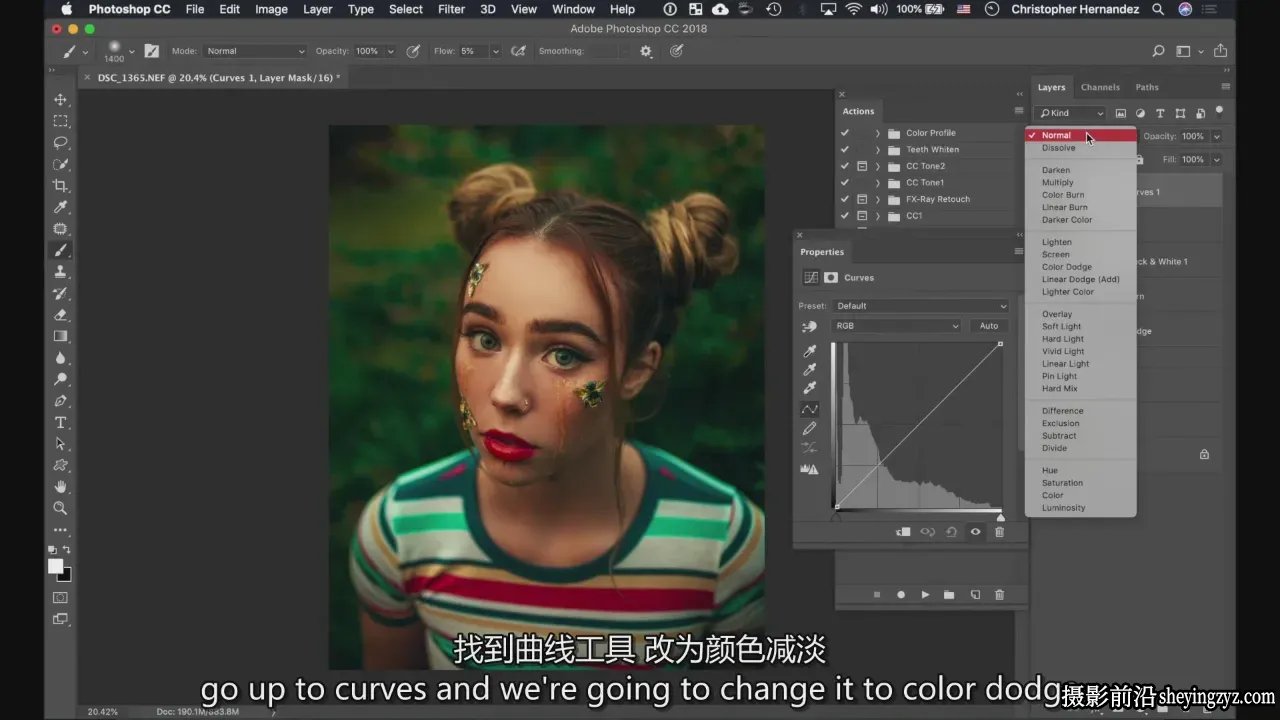Open the Filter menu

452,9
